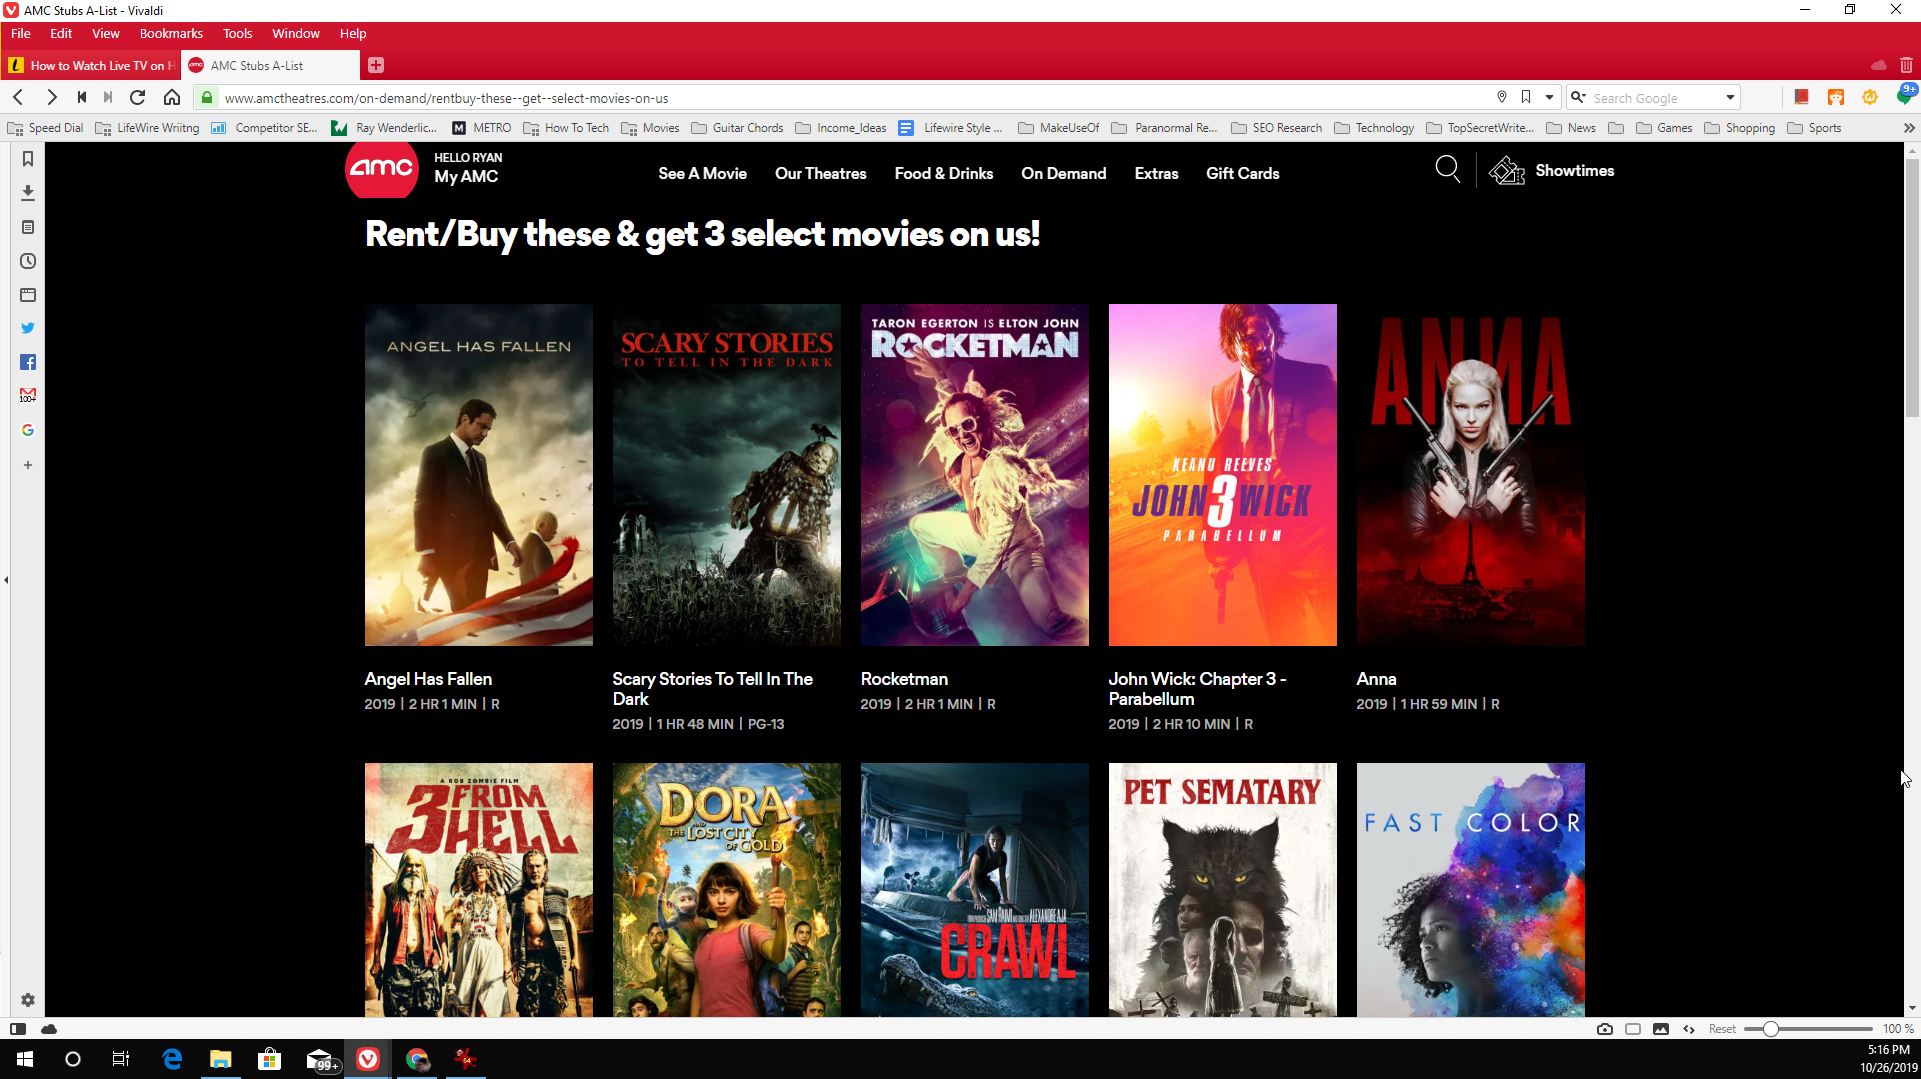
Task: Open the Window panel in the side panel
Action: [28, 295]
